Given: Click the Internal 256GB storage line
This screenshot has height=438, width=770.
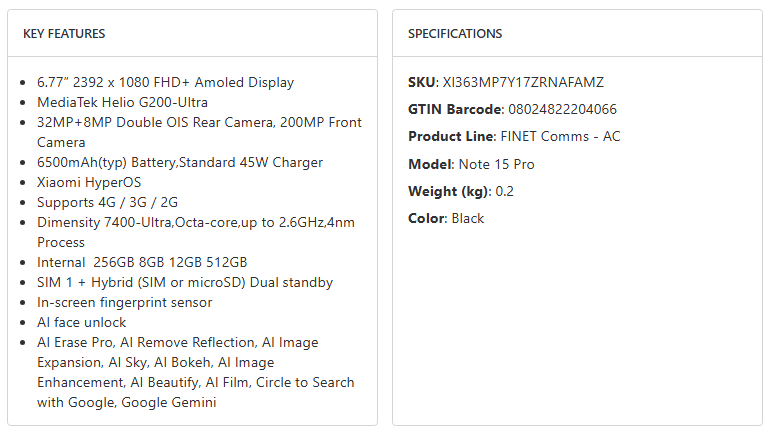Looking at the screenshot, I should (x=142, y=262).
